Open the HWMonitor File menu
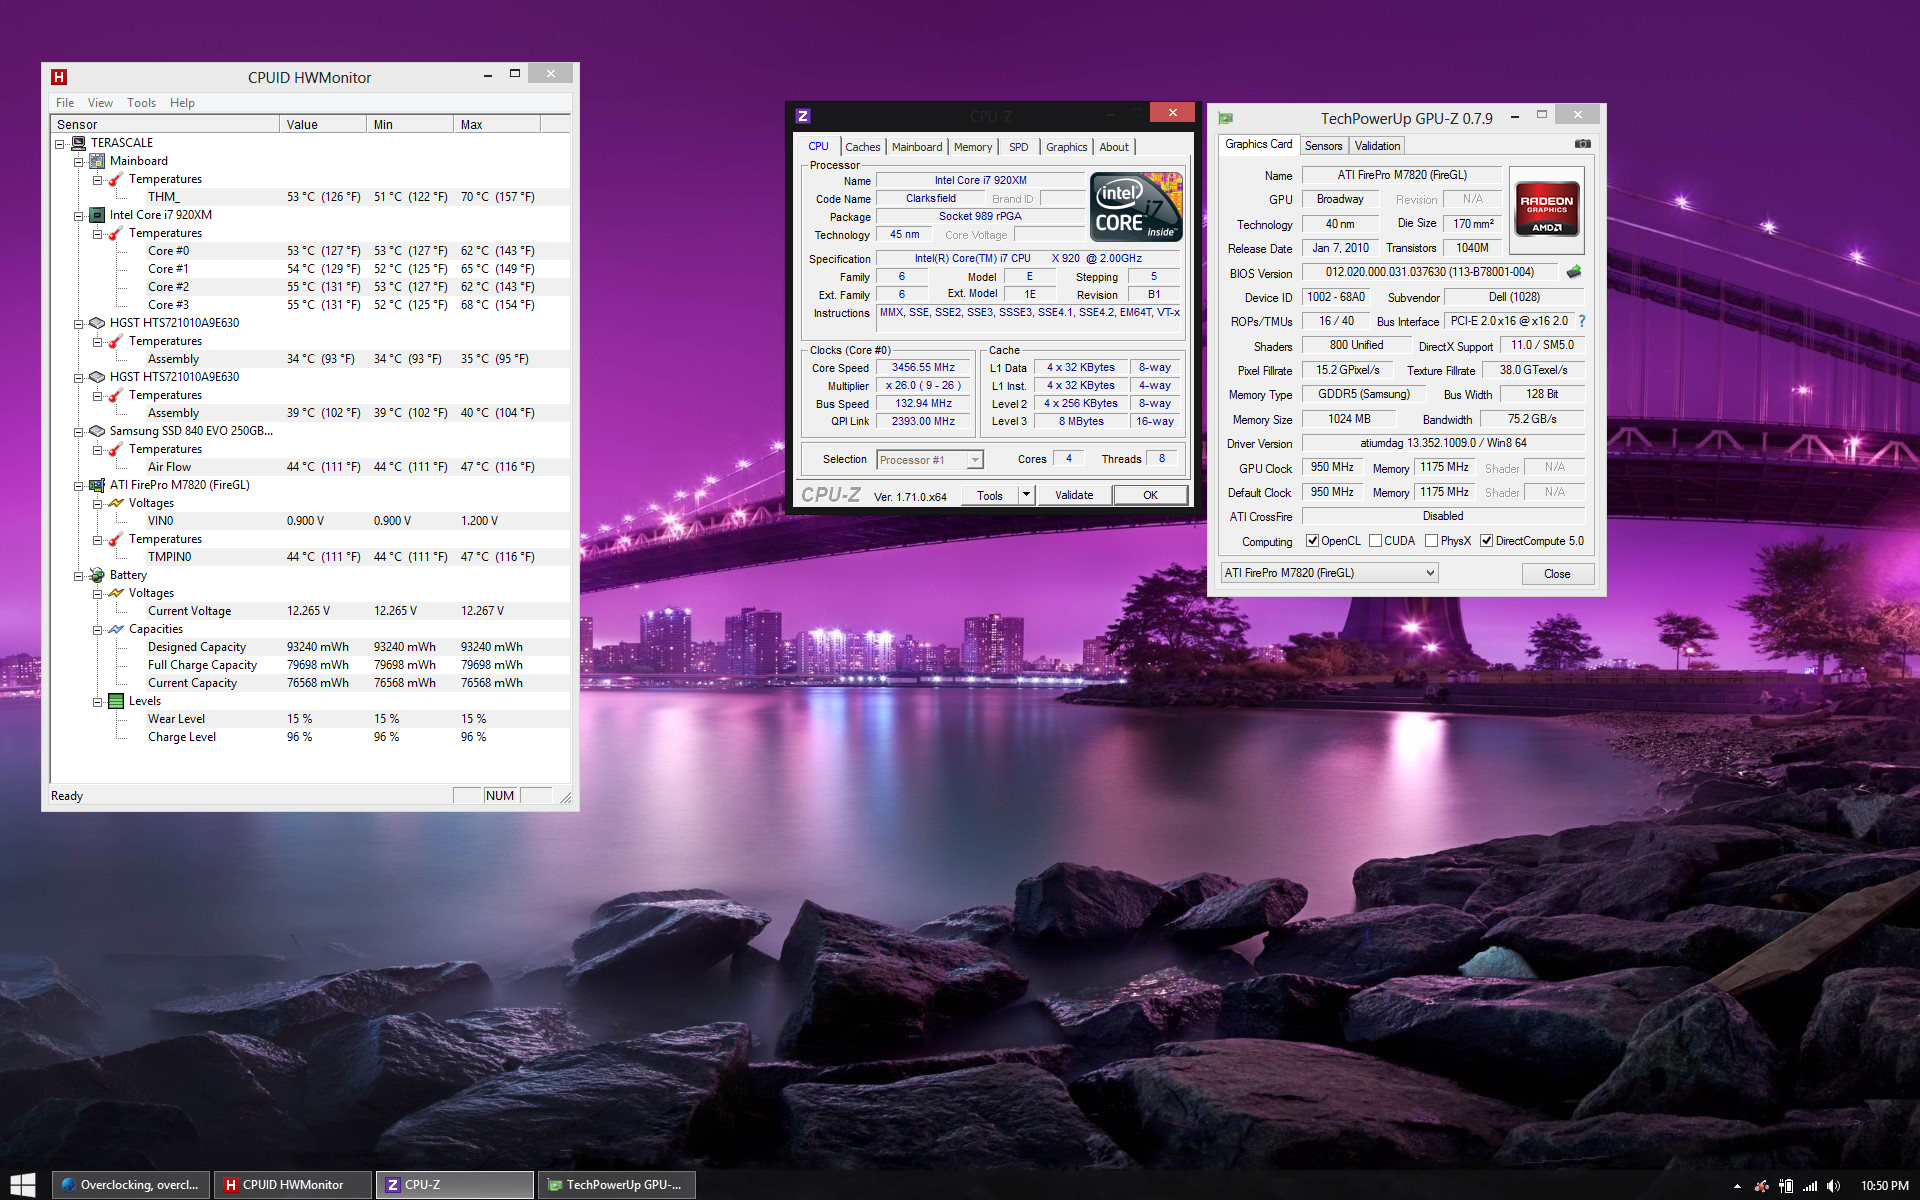 coord(65,103)
